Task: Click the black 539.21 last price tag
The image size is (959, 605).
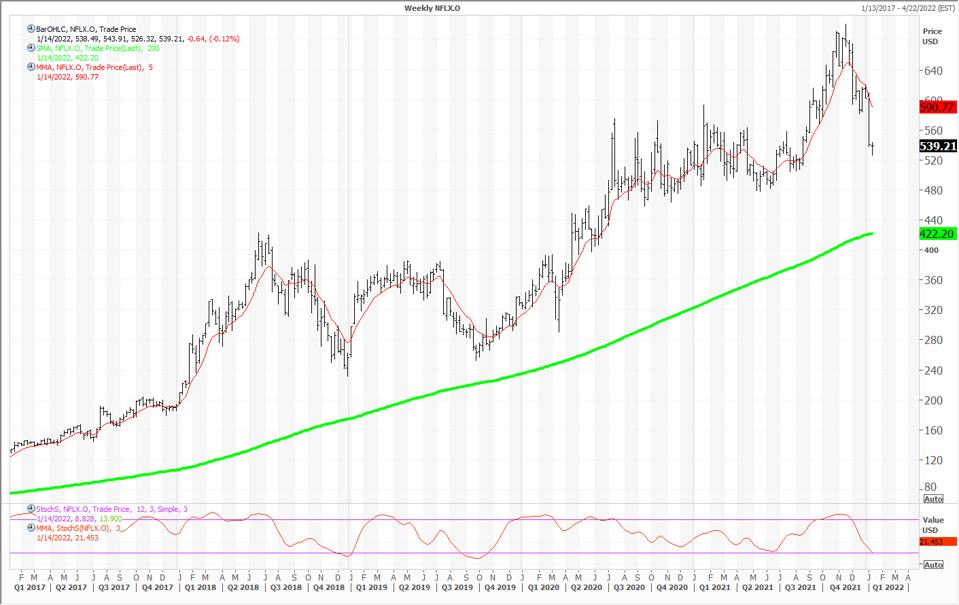Action: point(936,146)
